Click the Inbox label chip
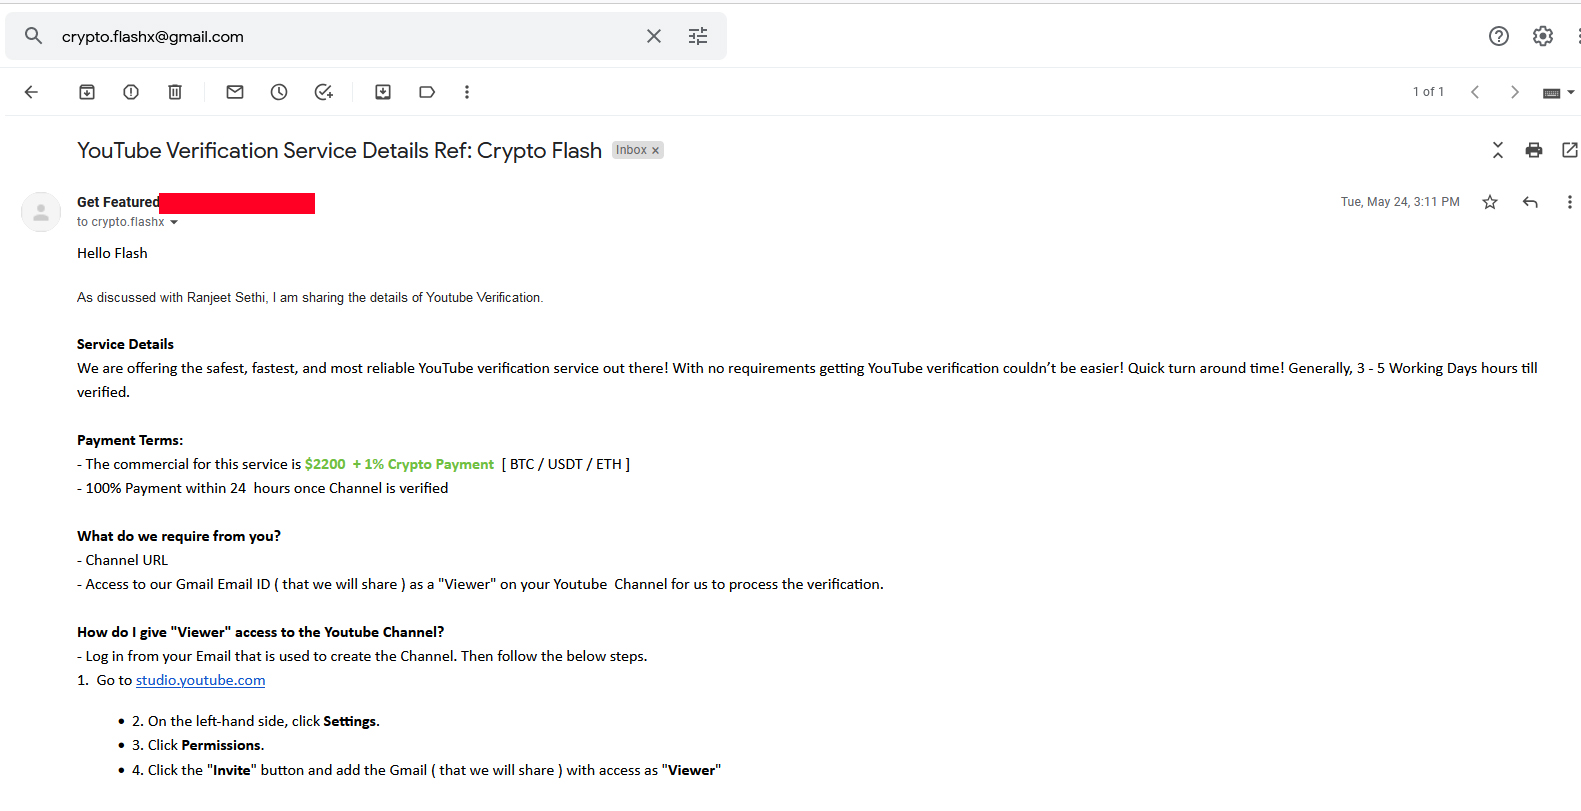This screenshot has width=1581, height=811. coord(631,150)
